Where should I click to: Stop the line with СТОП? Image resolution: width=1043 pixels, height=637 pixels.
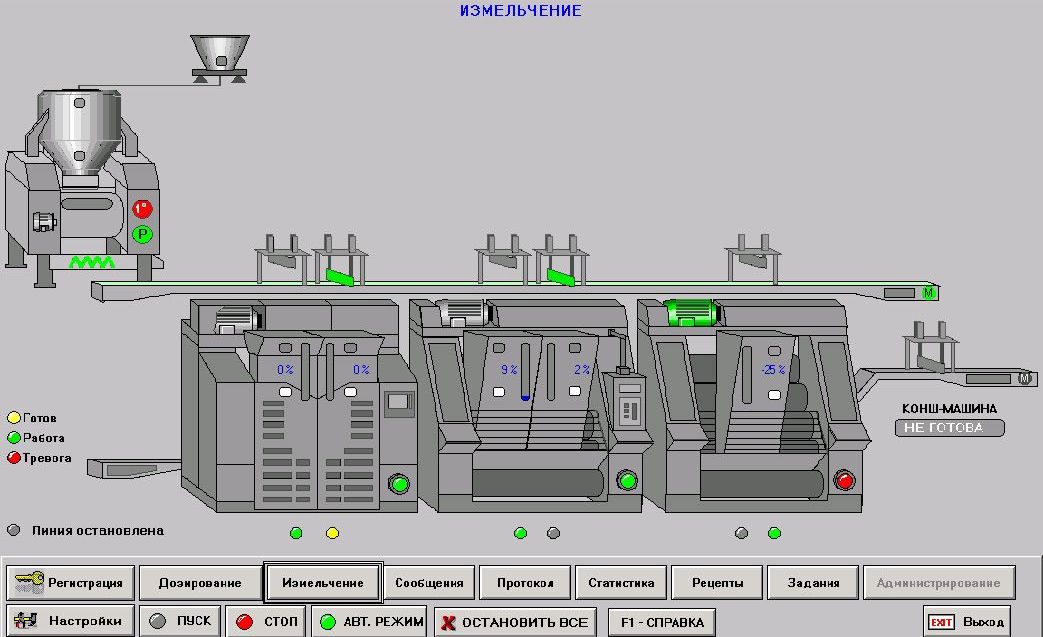[265, 621]
